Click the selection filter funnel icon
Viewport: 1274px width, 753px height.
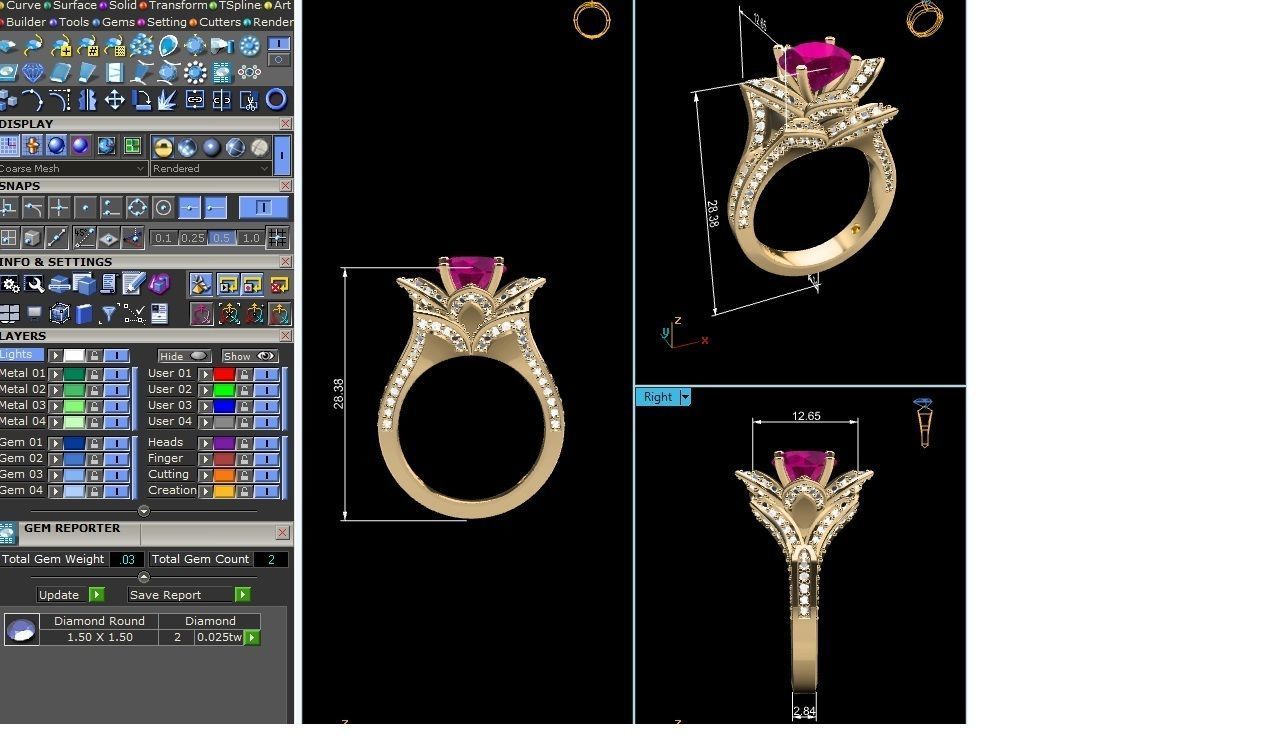tap(109, 313)
